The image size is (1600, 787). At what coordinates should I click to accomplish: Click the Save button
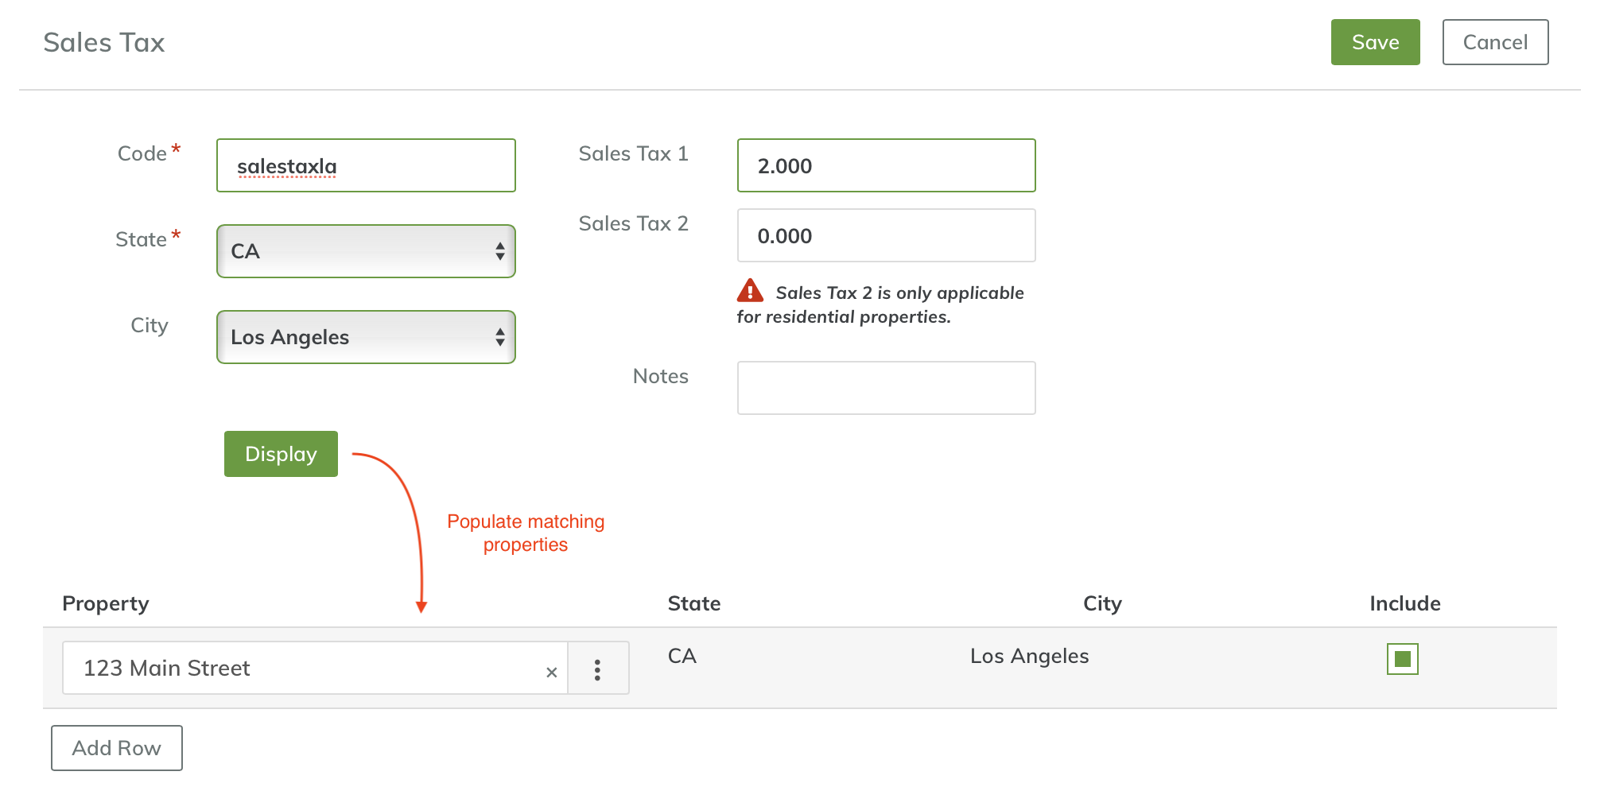(x=1374, y=42)
